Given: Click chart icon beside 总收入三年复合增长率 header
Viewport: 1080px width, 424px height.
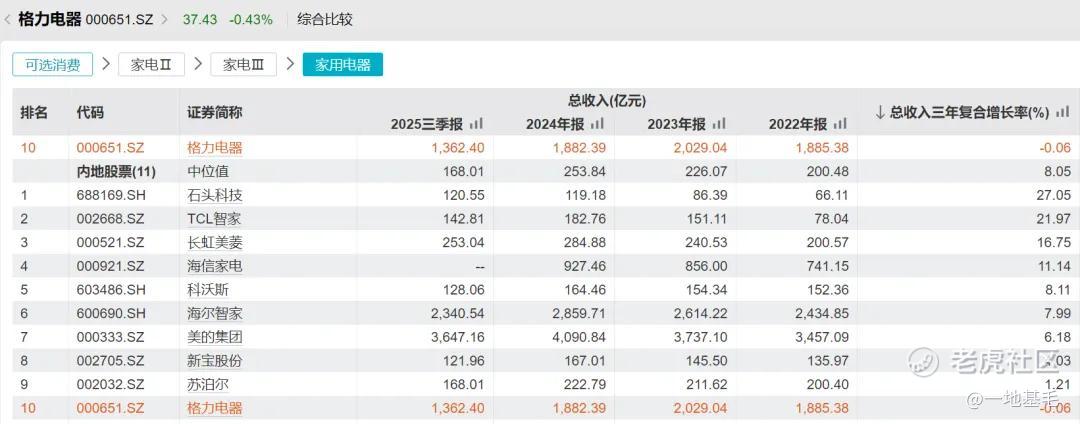Looking at the screenshot, I should click(1063, 112).
